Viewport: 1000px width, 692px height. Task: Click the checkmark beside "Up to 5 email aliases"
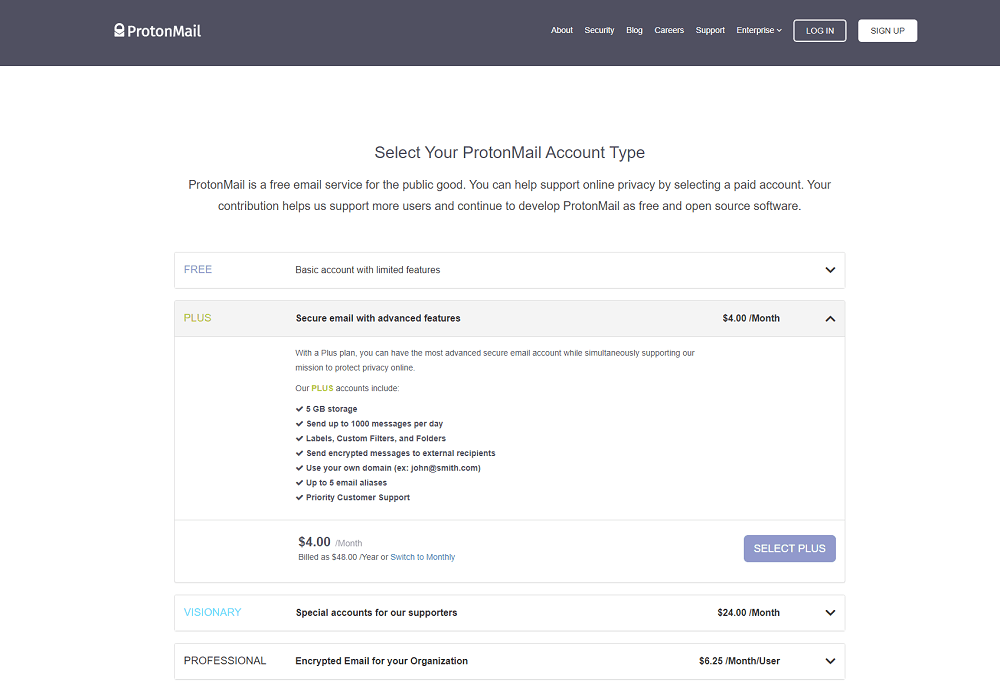pyautogui.click(x=299, y=482)
